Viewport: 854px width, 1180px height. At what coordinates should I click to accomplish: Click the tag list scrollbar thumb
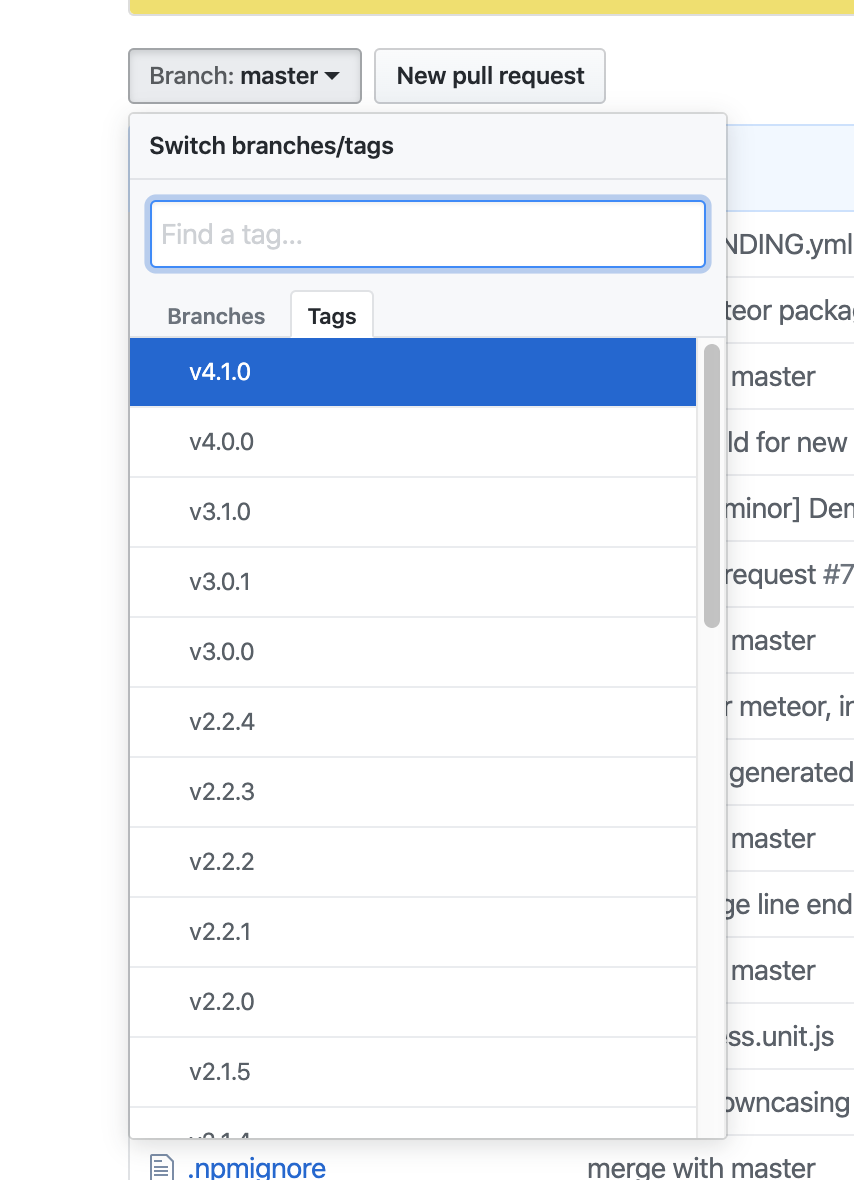(x=712, y=486)
